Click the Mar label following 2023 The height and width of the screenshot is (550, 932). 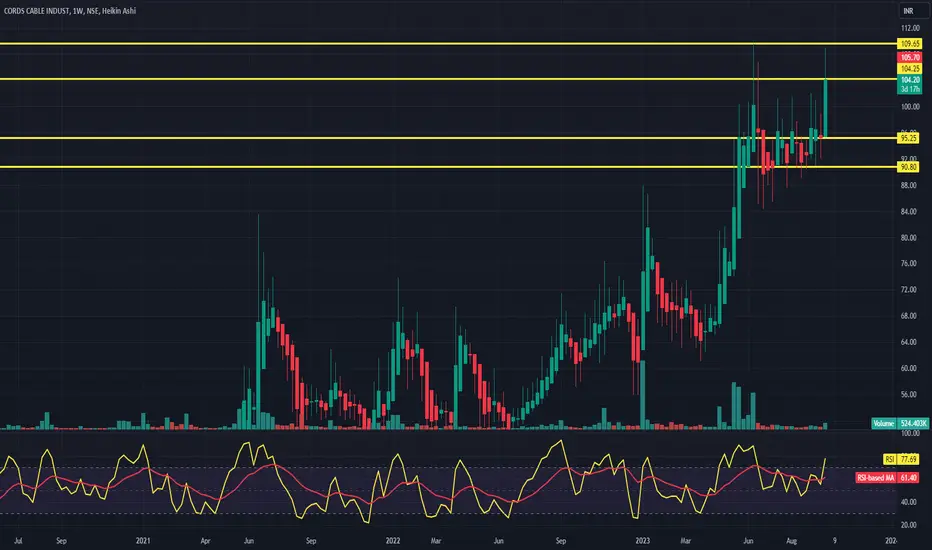point(685,540)
